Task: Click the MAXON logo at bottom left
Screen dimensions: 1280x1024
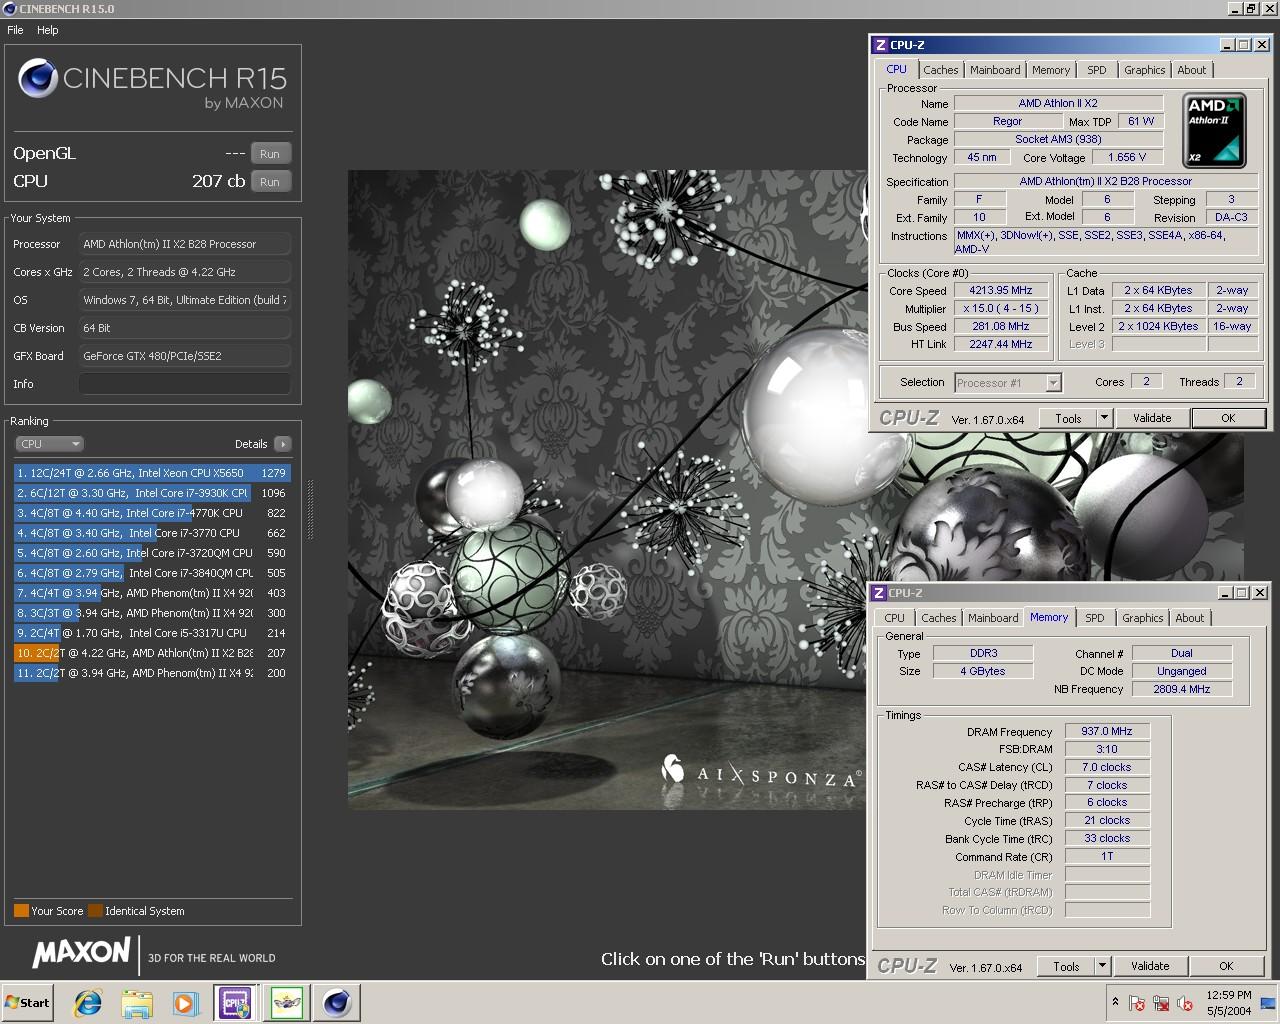Action: [82, 953]
